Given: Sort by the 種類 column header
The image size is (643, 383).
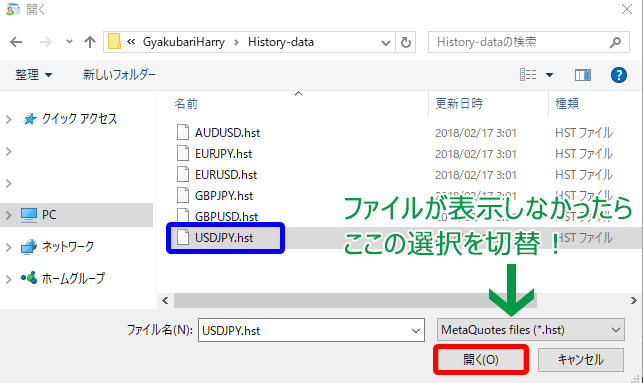Looking at the screenshot, I should click(567, 103).
